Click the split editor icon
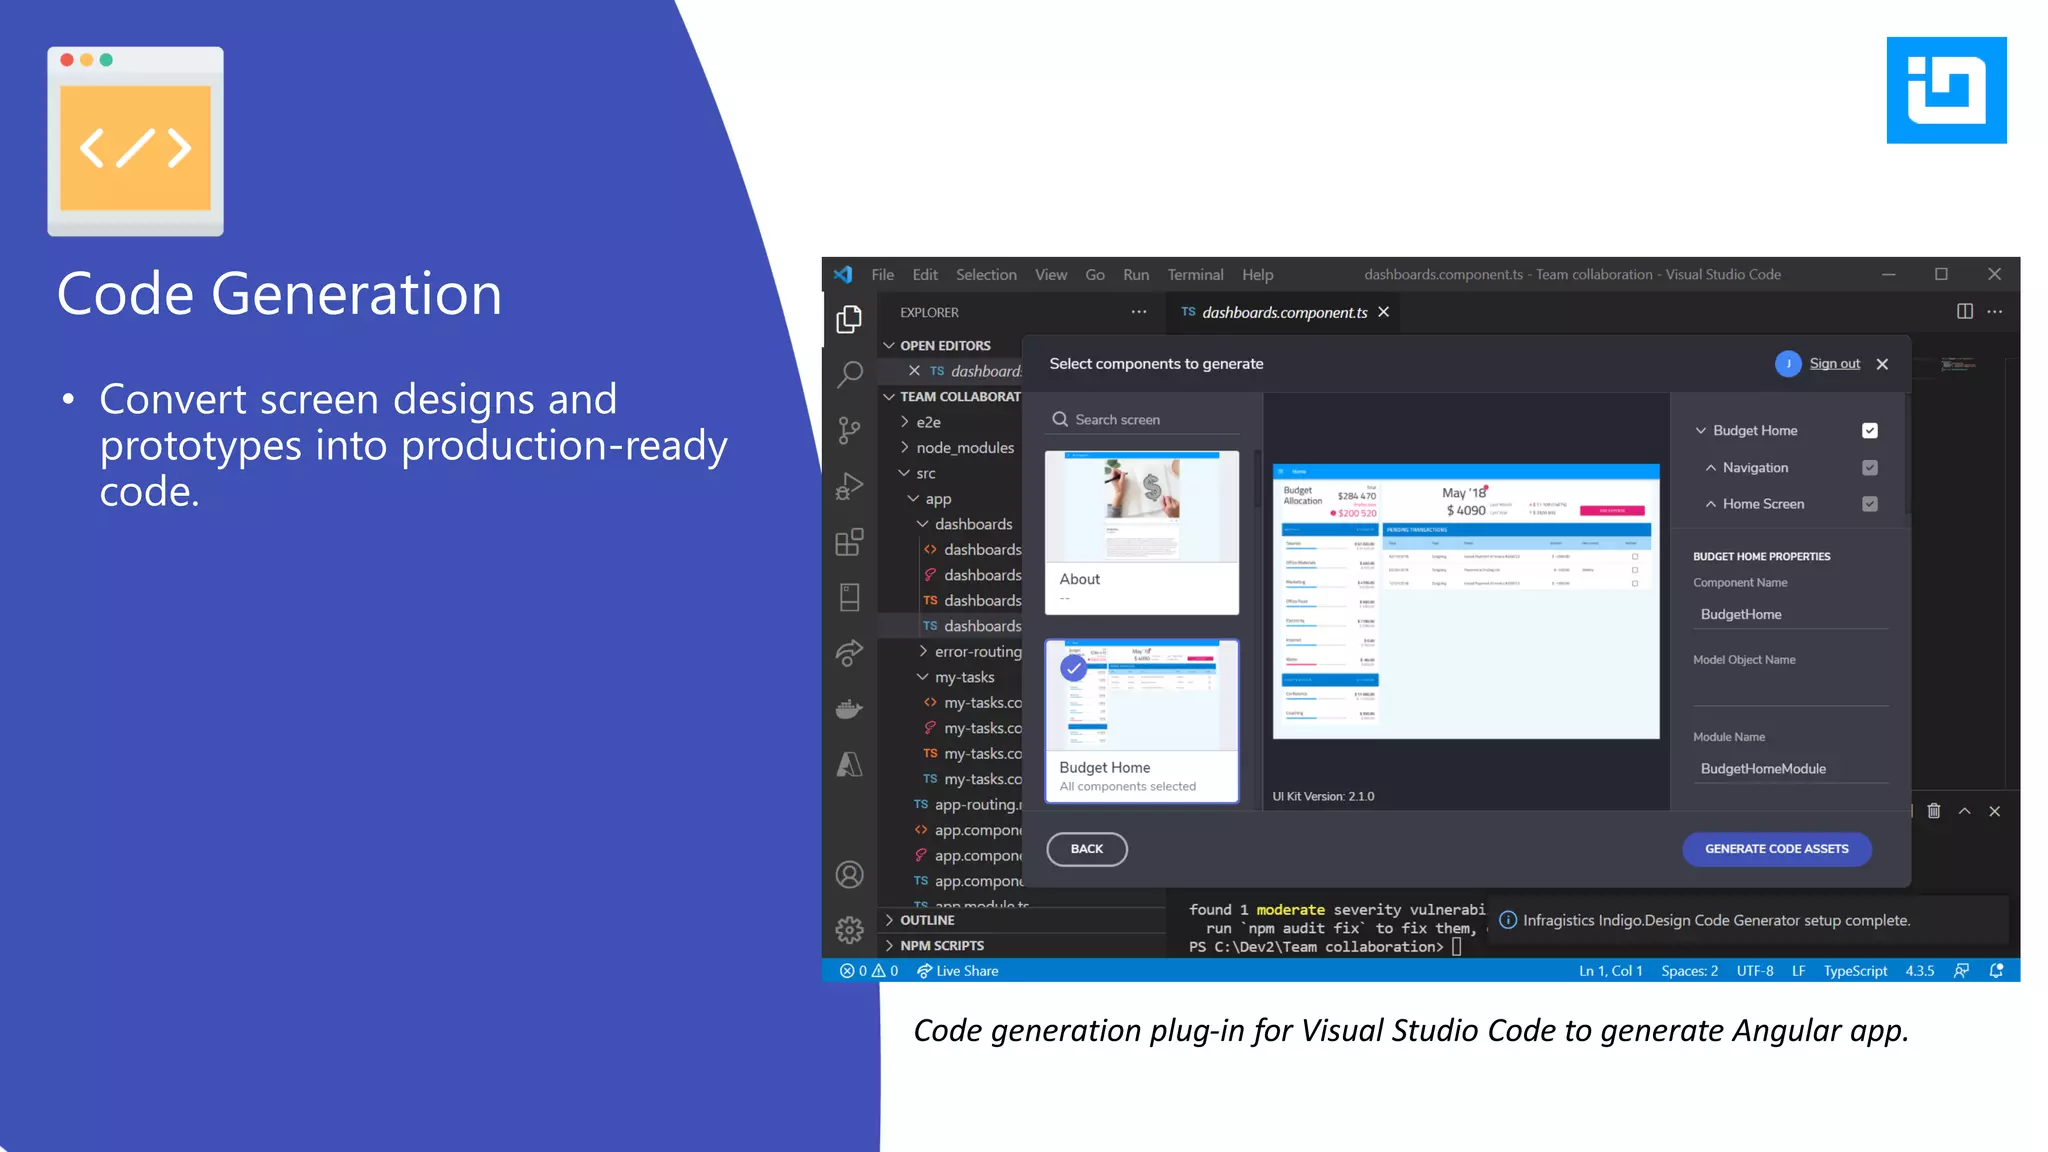 1965,312
